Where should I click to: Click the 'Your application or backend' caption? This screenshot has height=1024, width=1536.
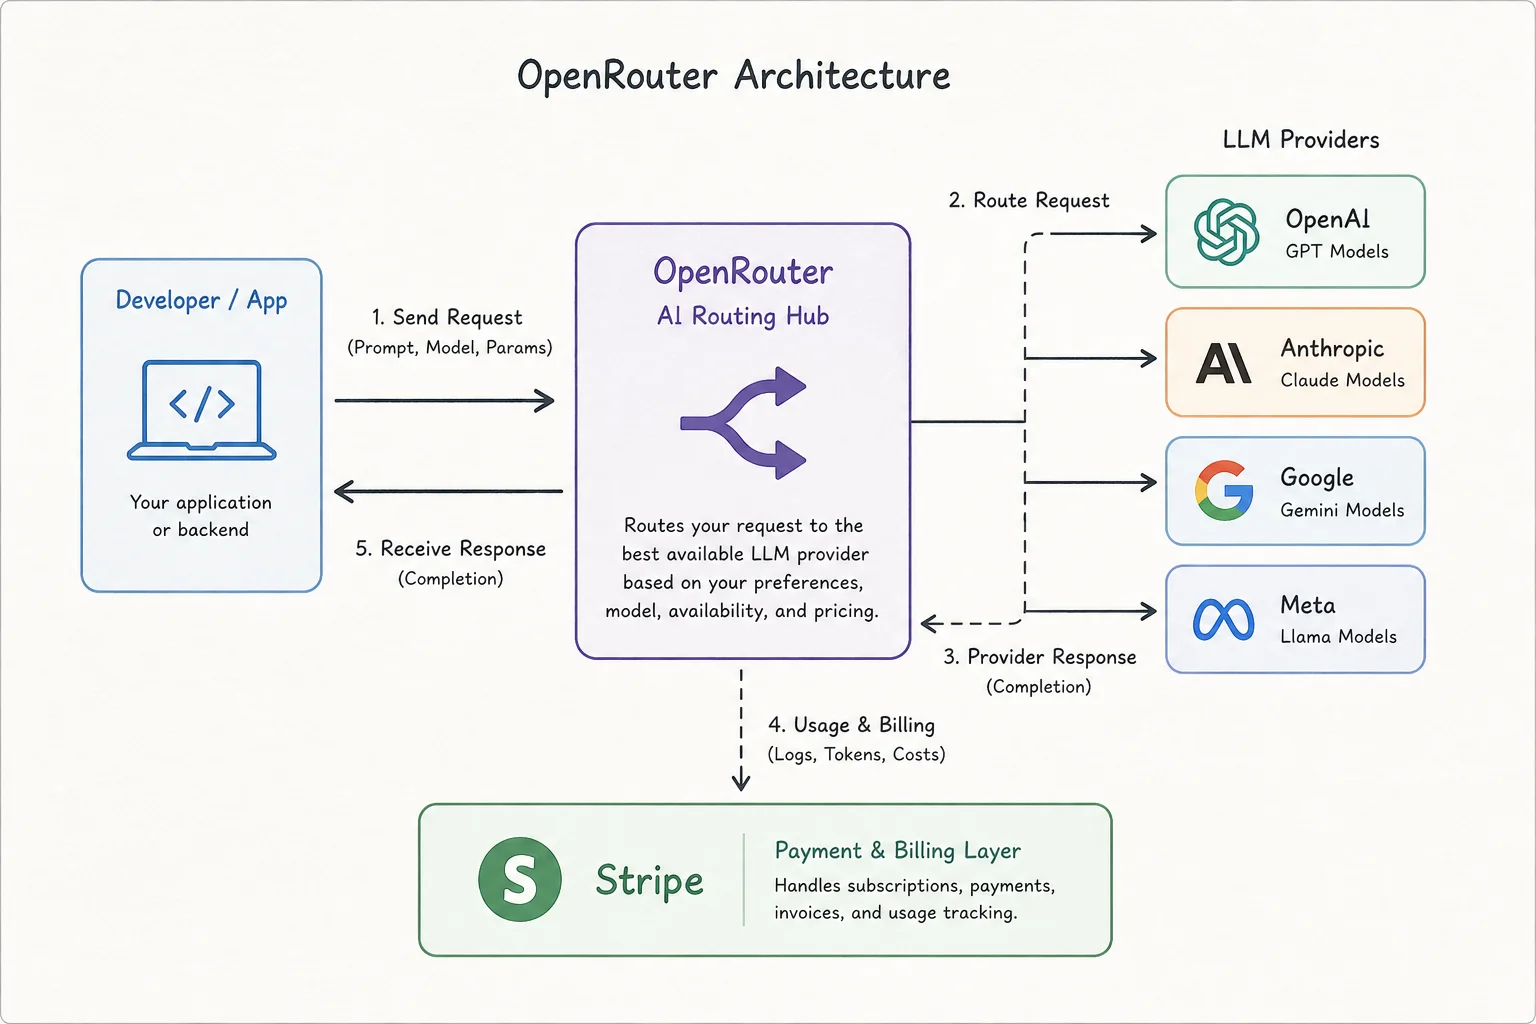201,516
